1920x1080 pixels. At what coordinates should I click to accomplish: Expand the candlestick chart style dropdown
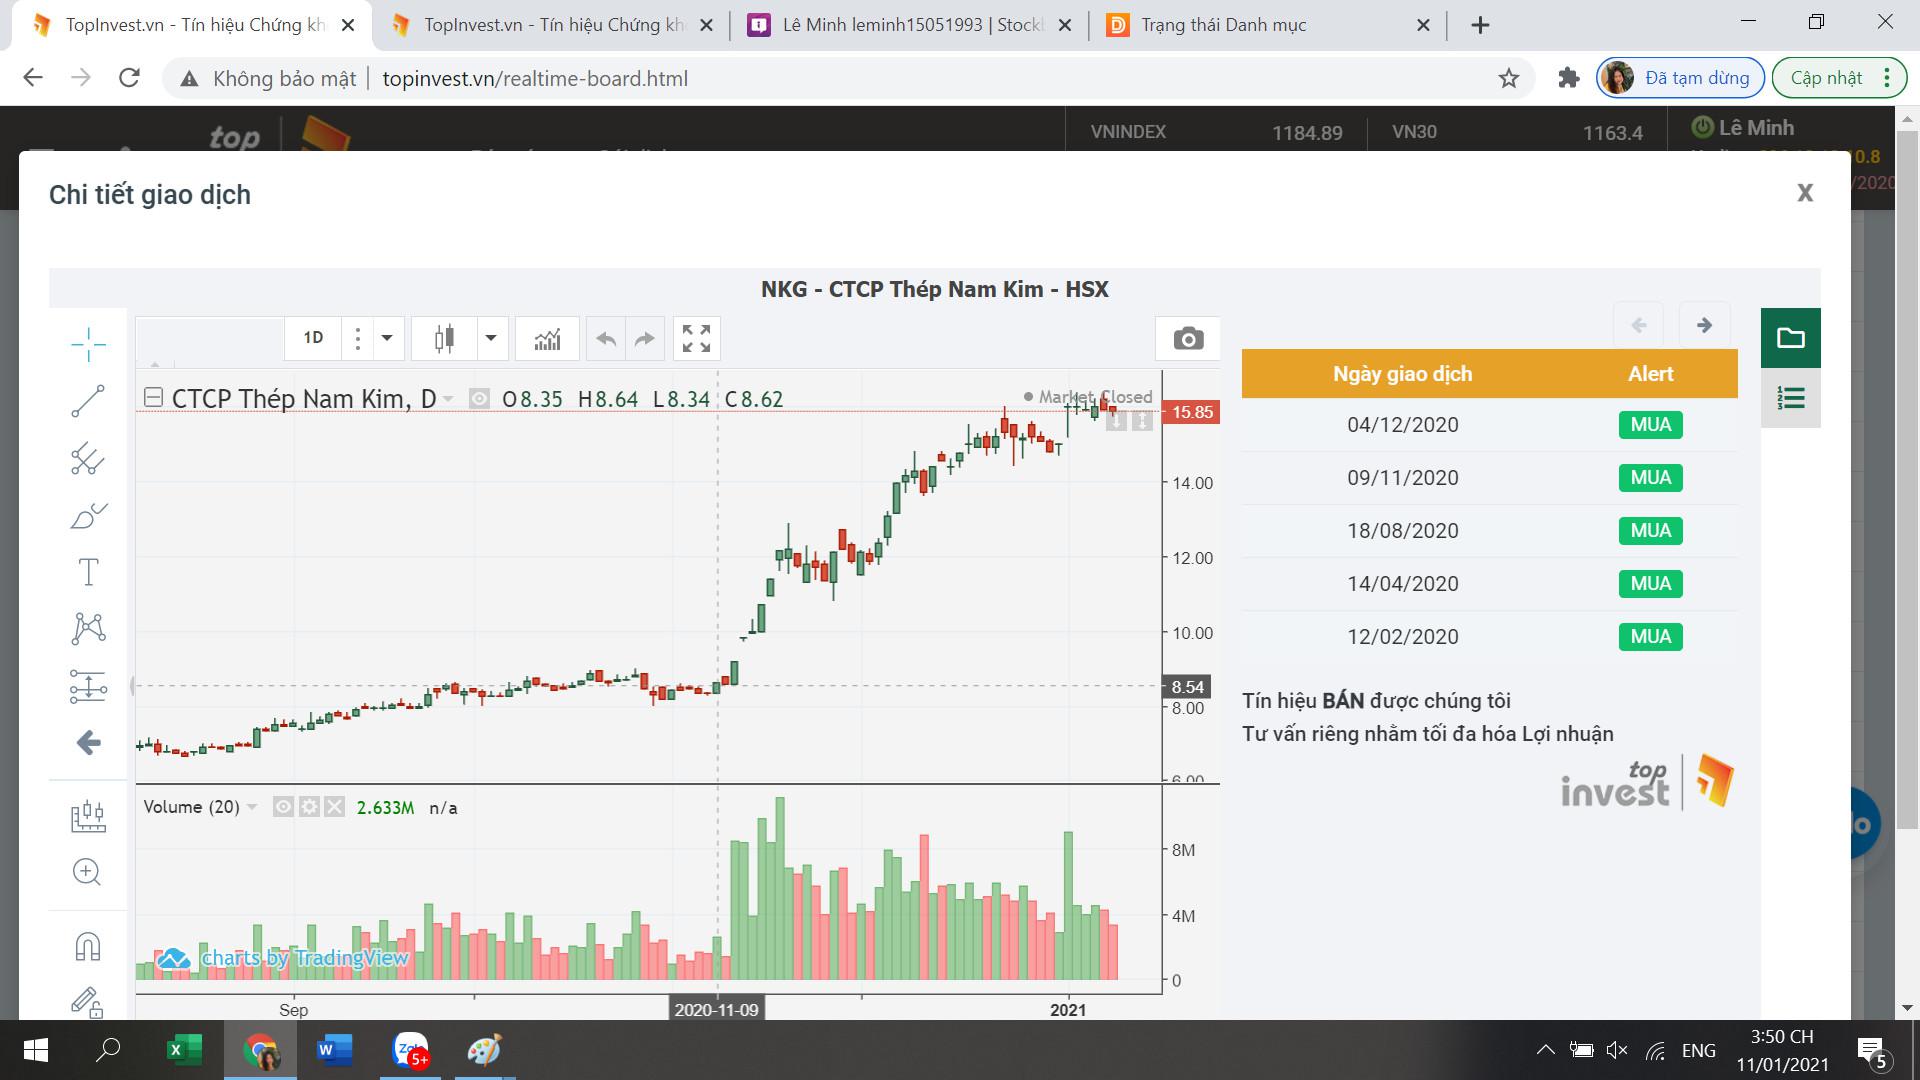pos(491,339)
